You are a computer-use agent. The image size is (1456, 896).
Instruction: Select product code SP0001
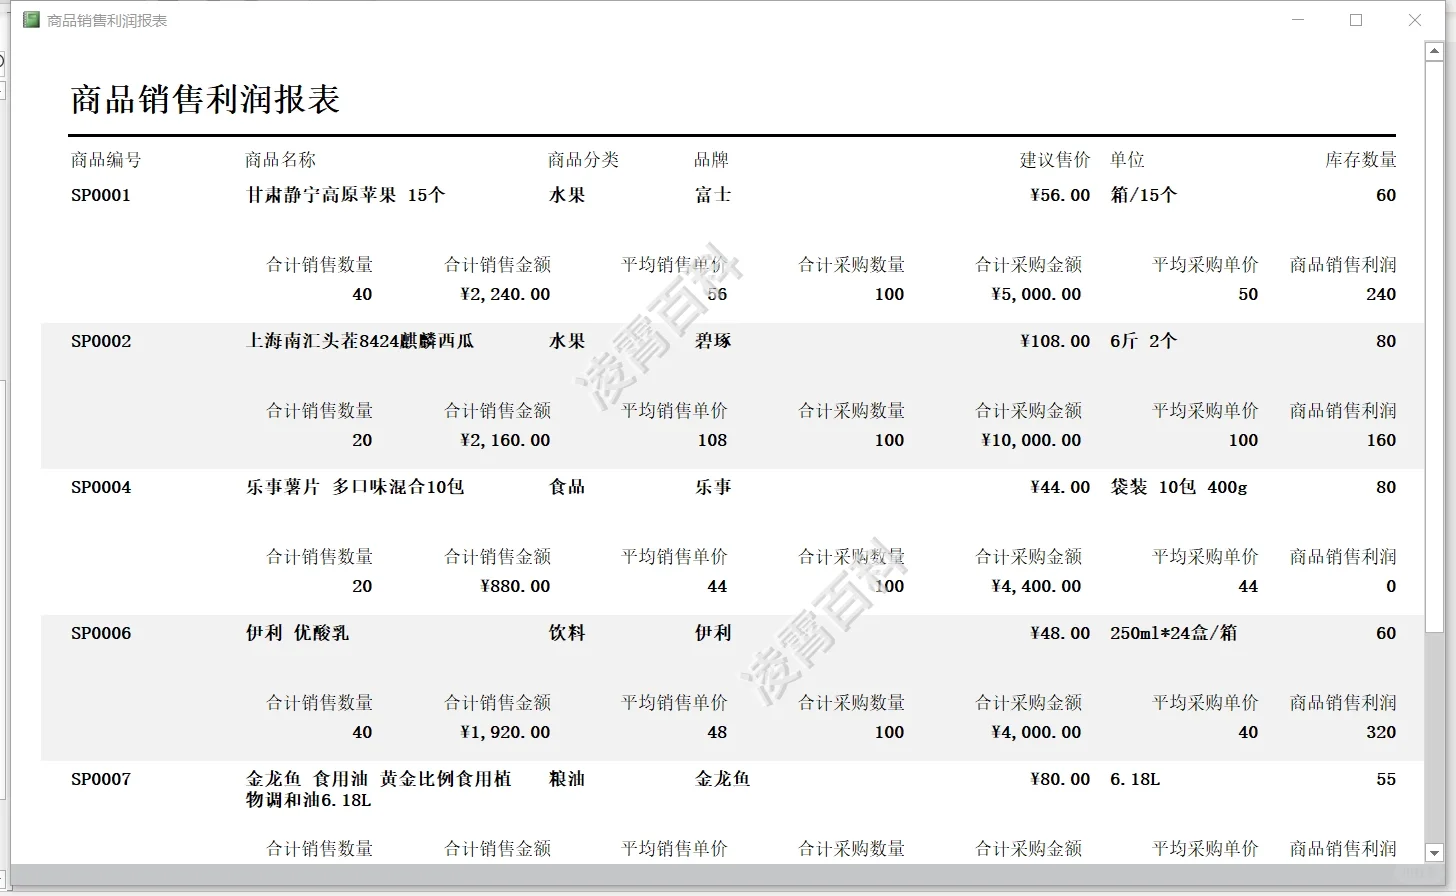[x=100, y=195]
